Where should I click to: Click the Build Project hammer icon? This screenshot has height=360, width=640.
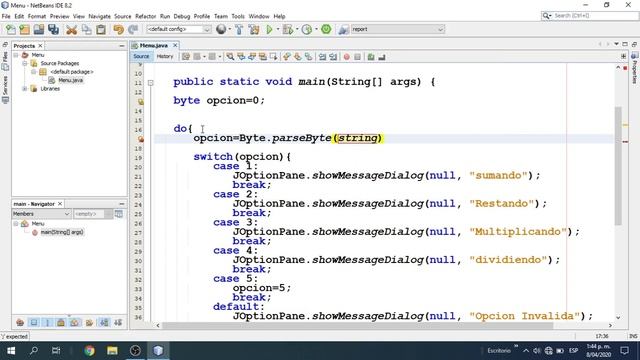pos(239,29)
